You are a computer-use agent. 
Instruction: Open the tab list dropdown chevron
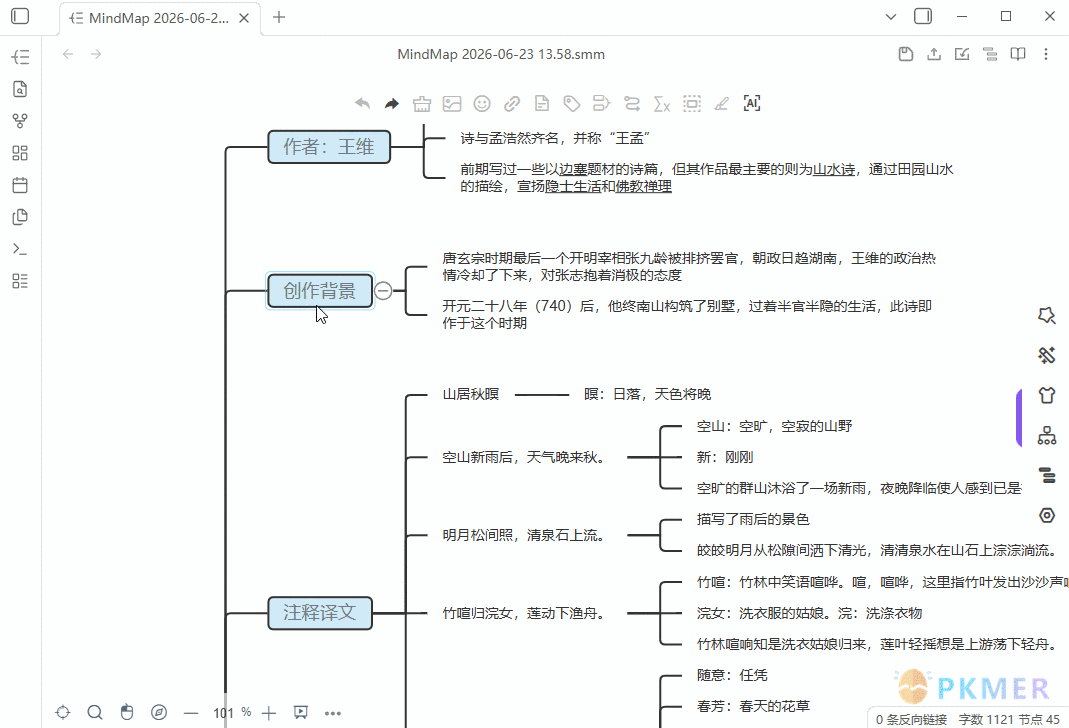point(890,17)
